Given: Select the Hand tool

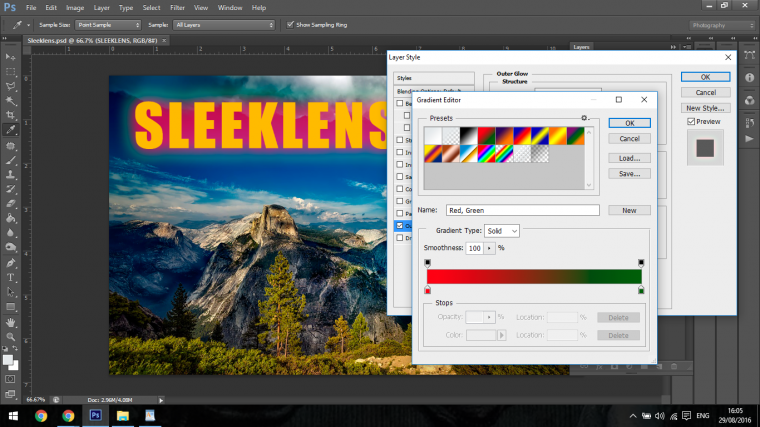Looking at the screenshot, I should point(10,322).
